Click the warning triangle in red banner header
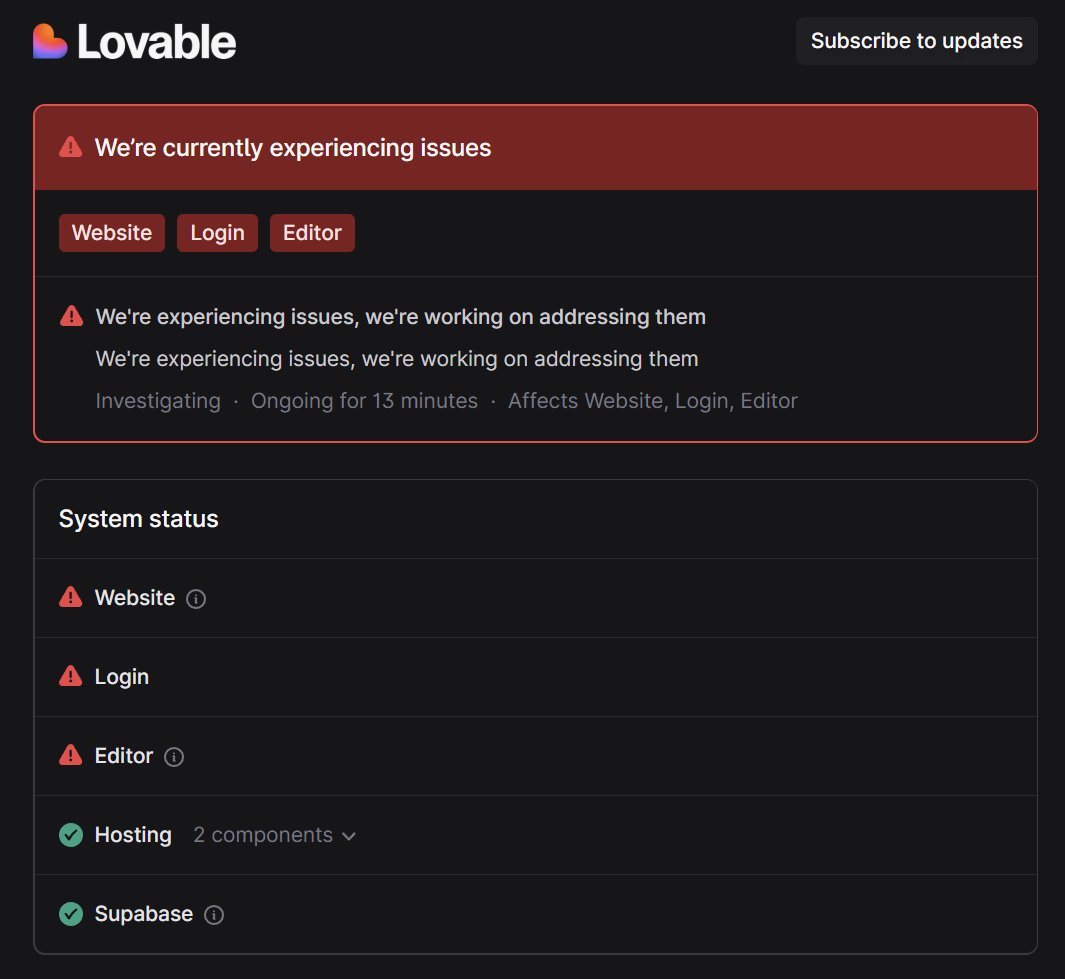Viewport: 1065px width, 979px height. (71, 147)
